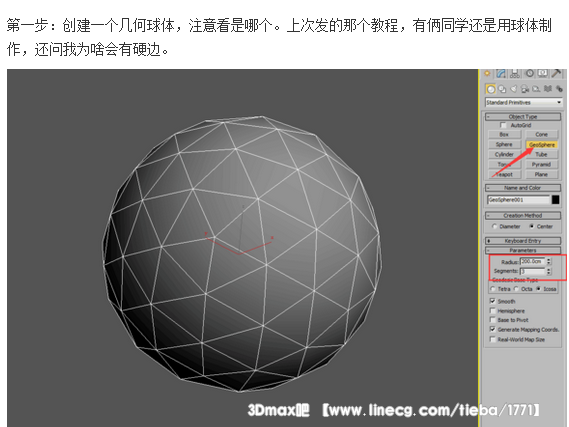The height and width of the screenshot is (427, 569).
Task: Click the Box primitive button
Action: [504, 135]
